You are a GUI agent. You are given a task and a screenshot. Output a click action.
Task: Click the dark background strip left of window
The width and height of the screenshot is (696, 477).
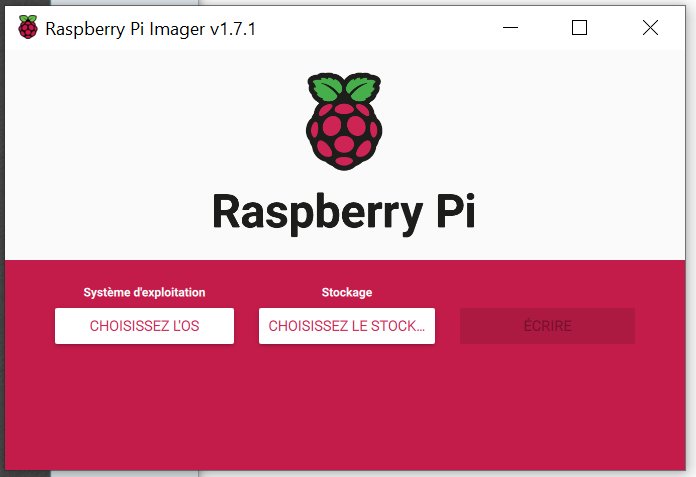click(x=2, y=240)
